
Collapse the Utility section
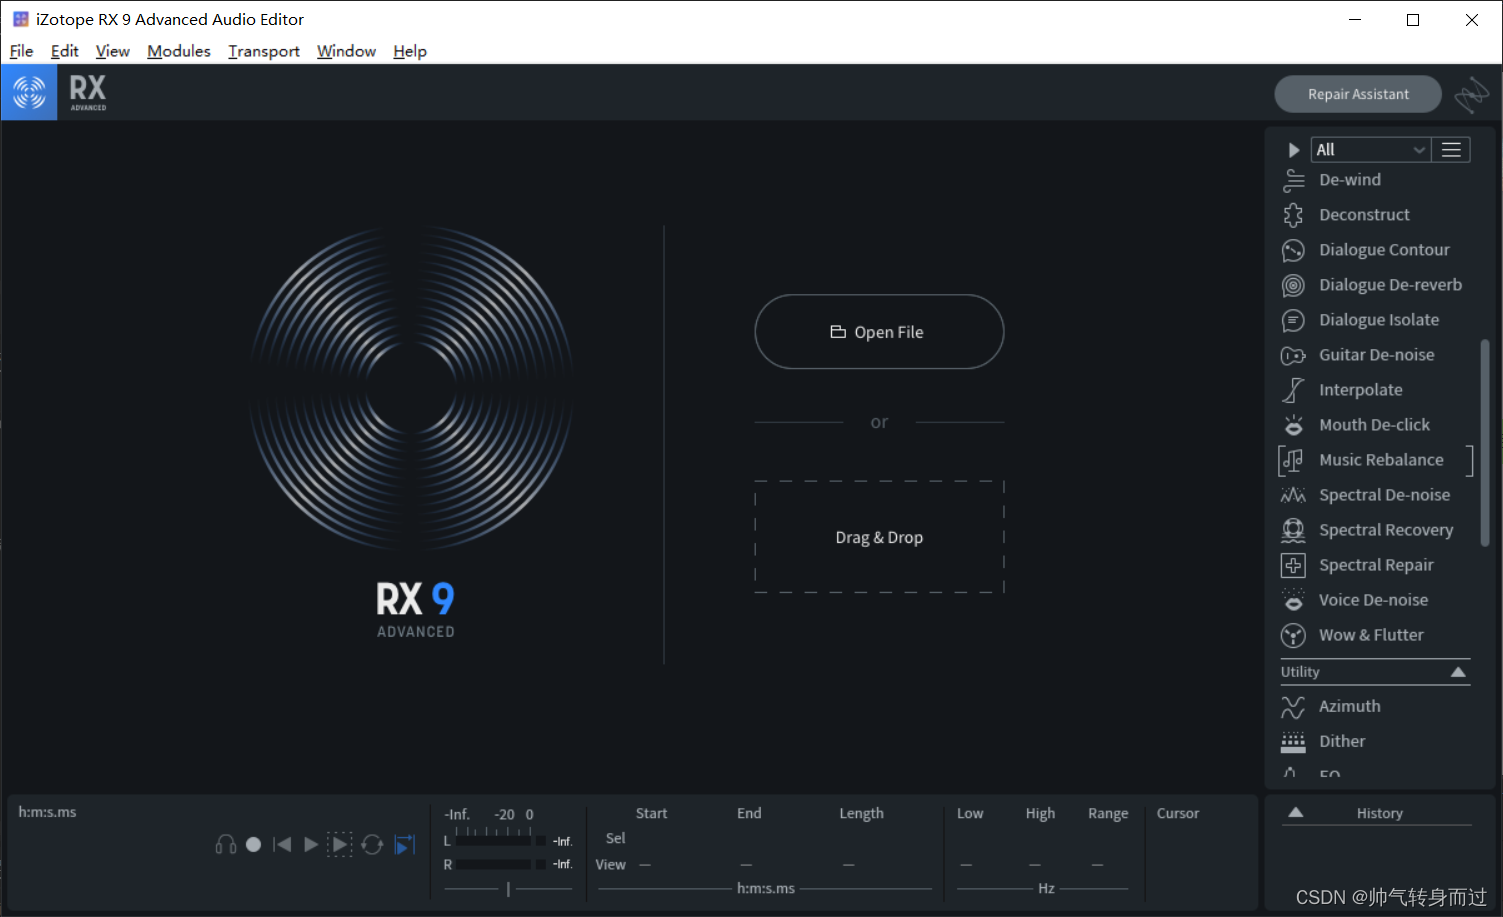point(1458,672)
